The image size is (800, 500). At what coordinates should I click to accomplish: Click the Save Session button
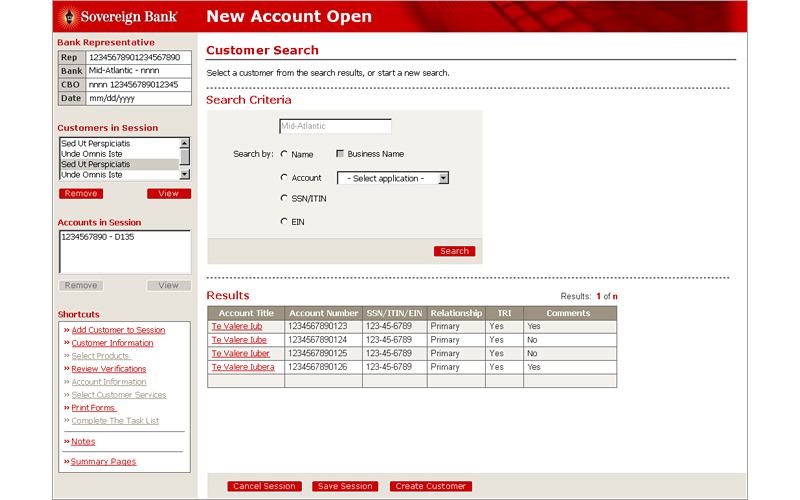[x=343, y=486]
